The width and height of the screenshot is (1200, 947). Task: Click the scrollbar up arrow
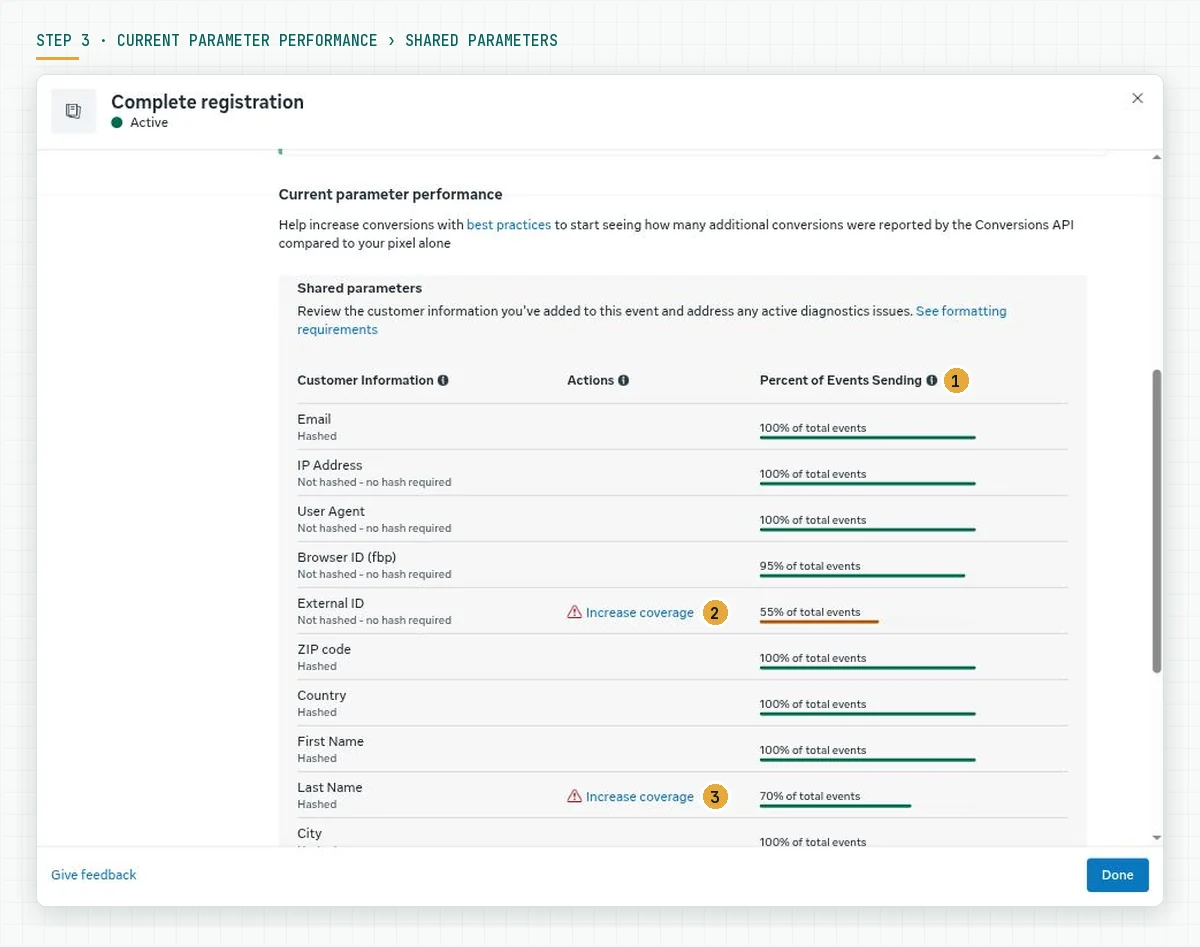click(1157, 157)
